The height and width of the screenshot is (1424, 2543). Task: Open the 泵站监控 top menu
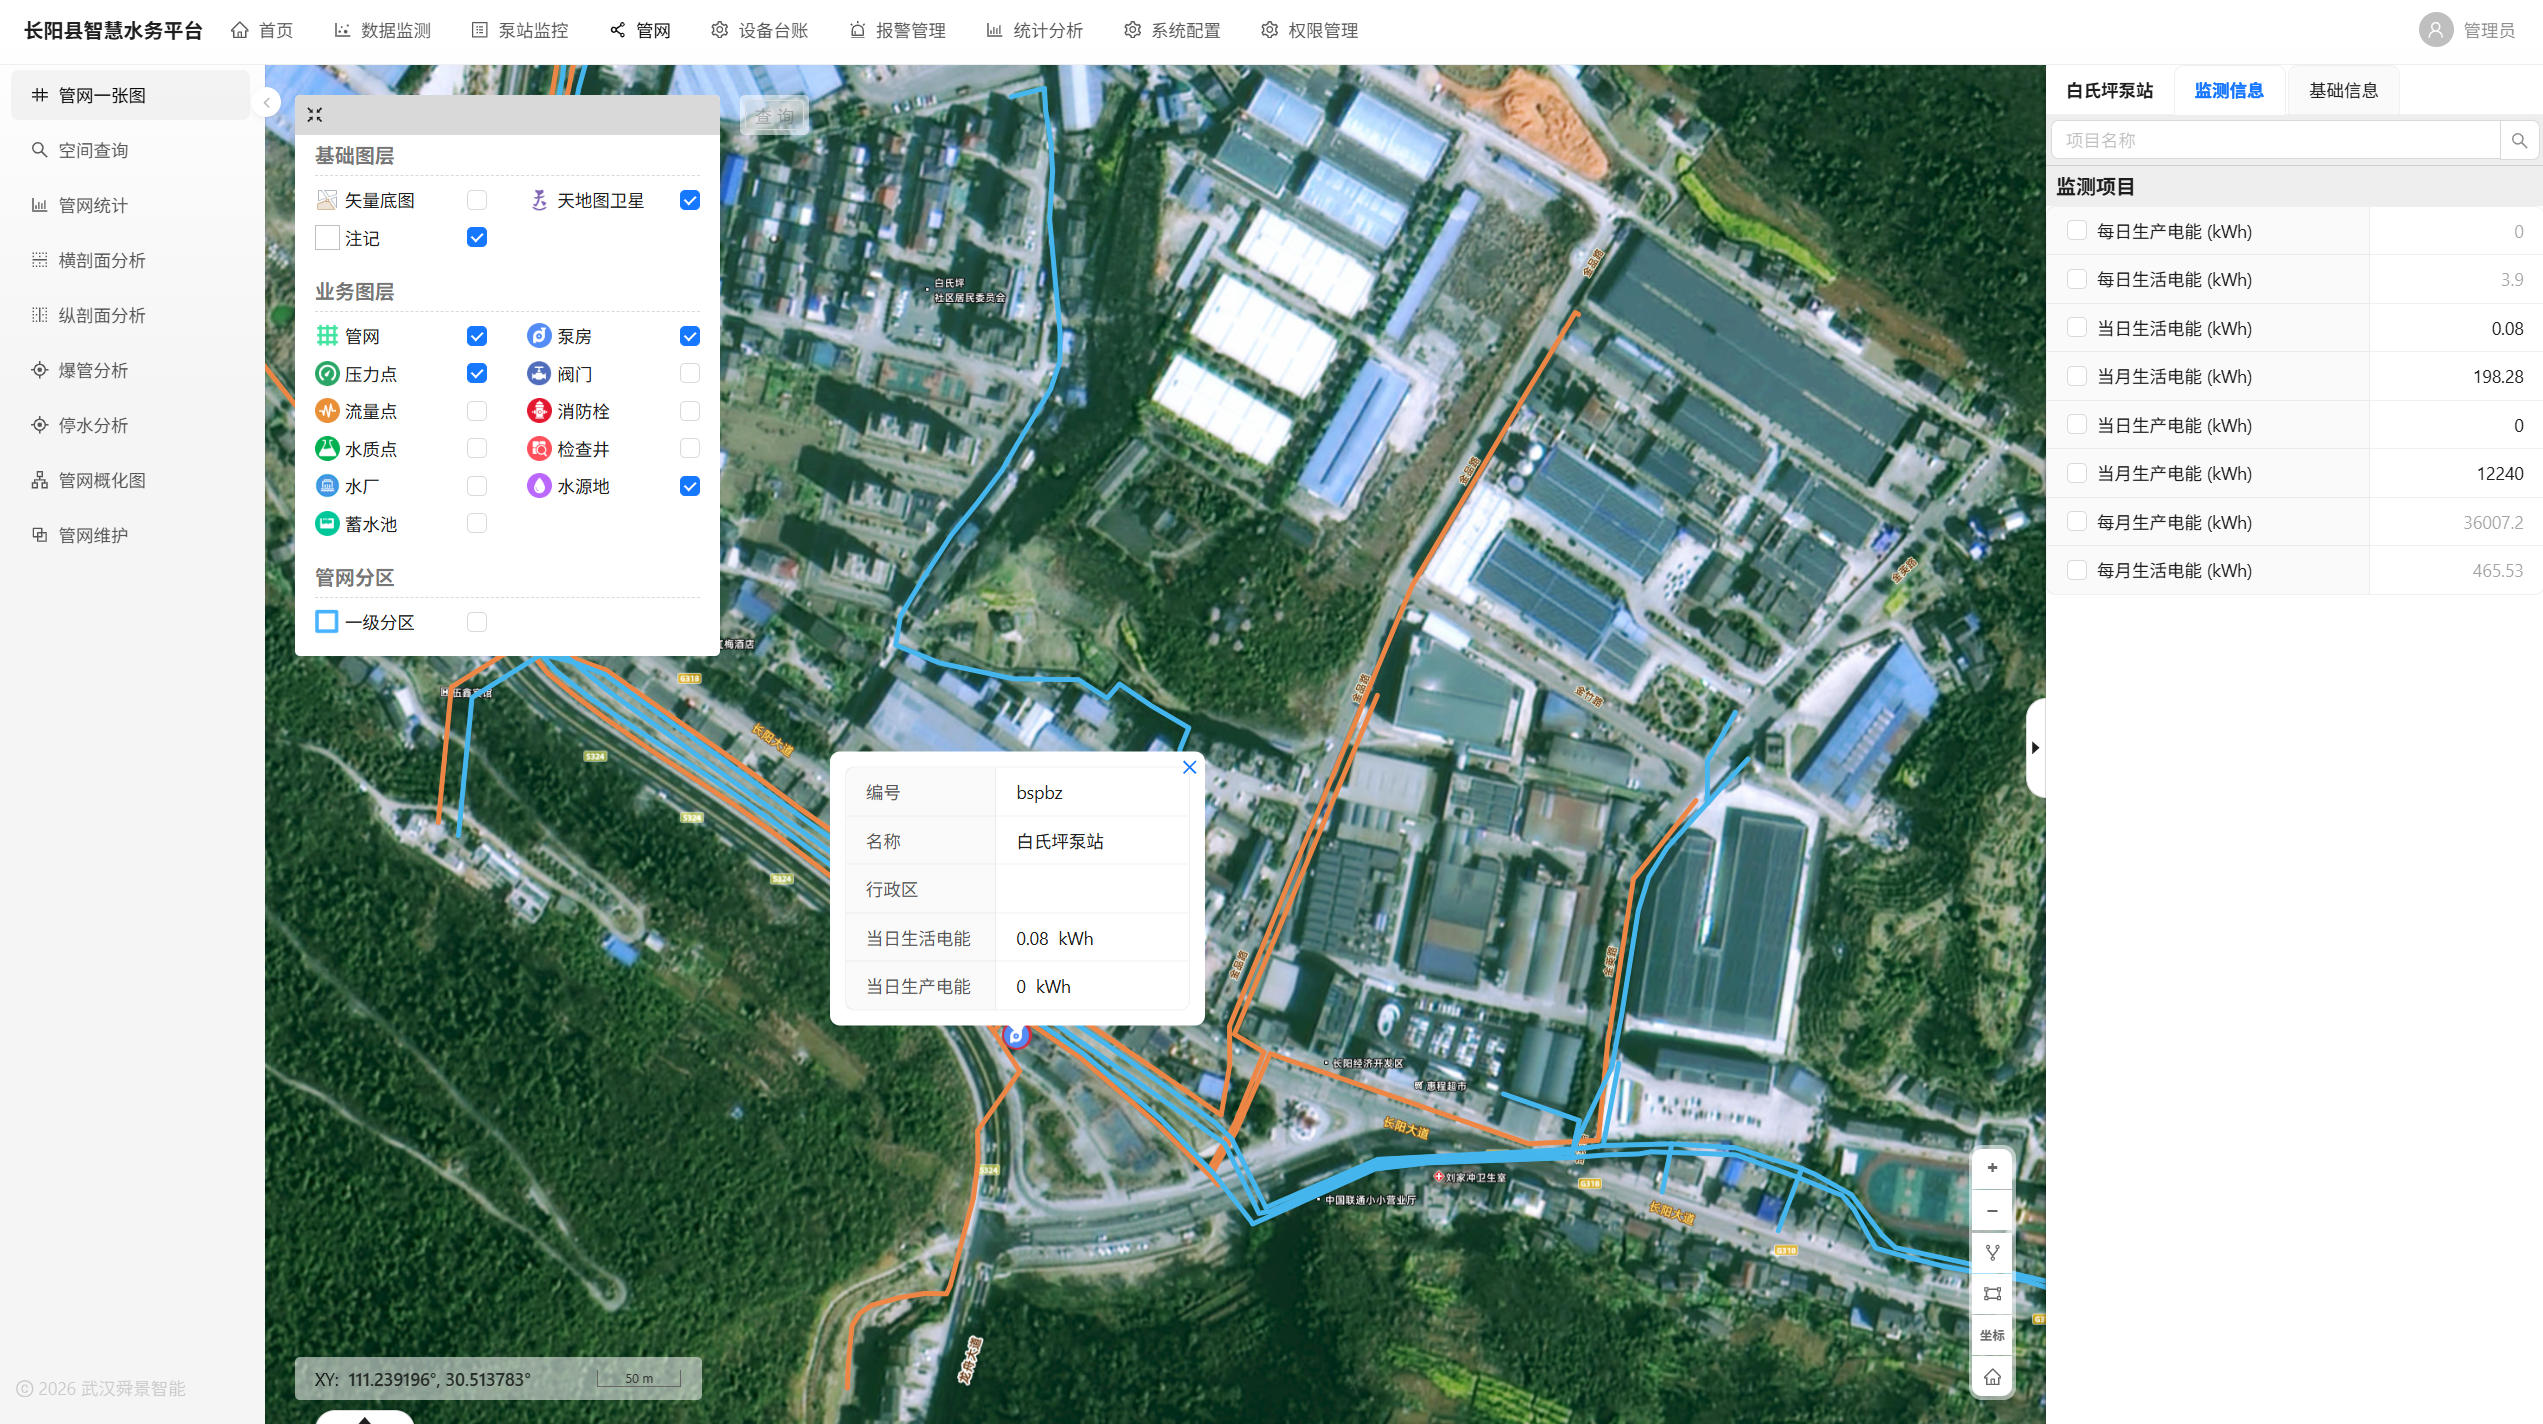tap(520, 31)
